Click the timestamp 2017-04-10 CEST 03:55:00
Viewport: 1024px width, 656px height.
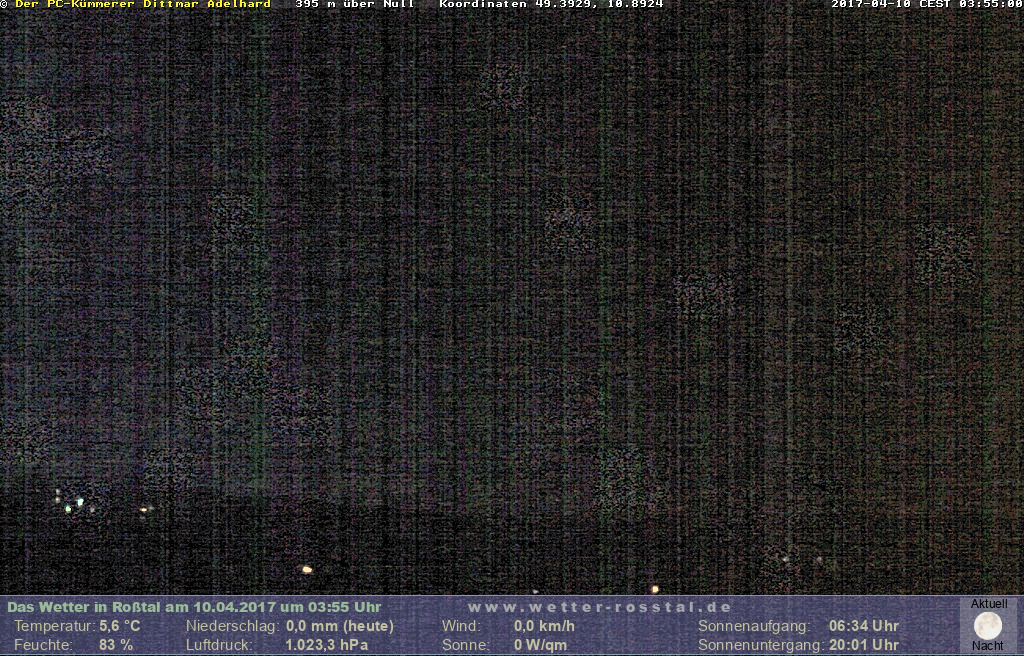pos(926,4)
